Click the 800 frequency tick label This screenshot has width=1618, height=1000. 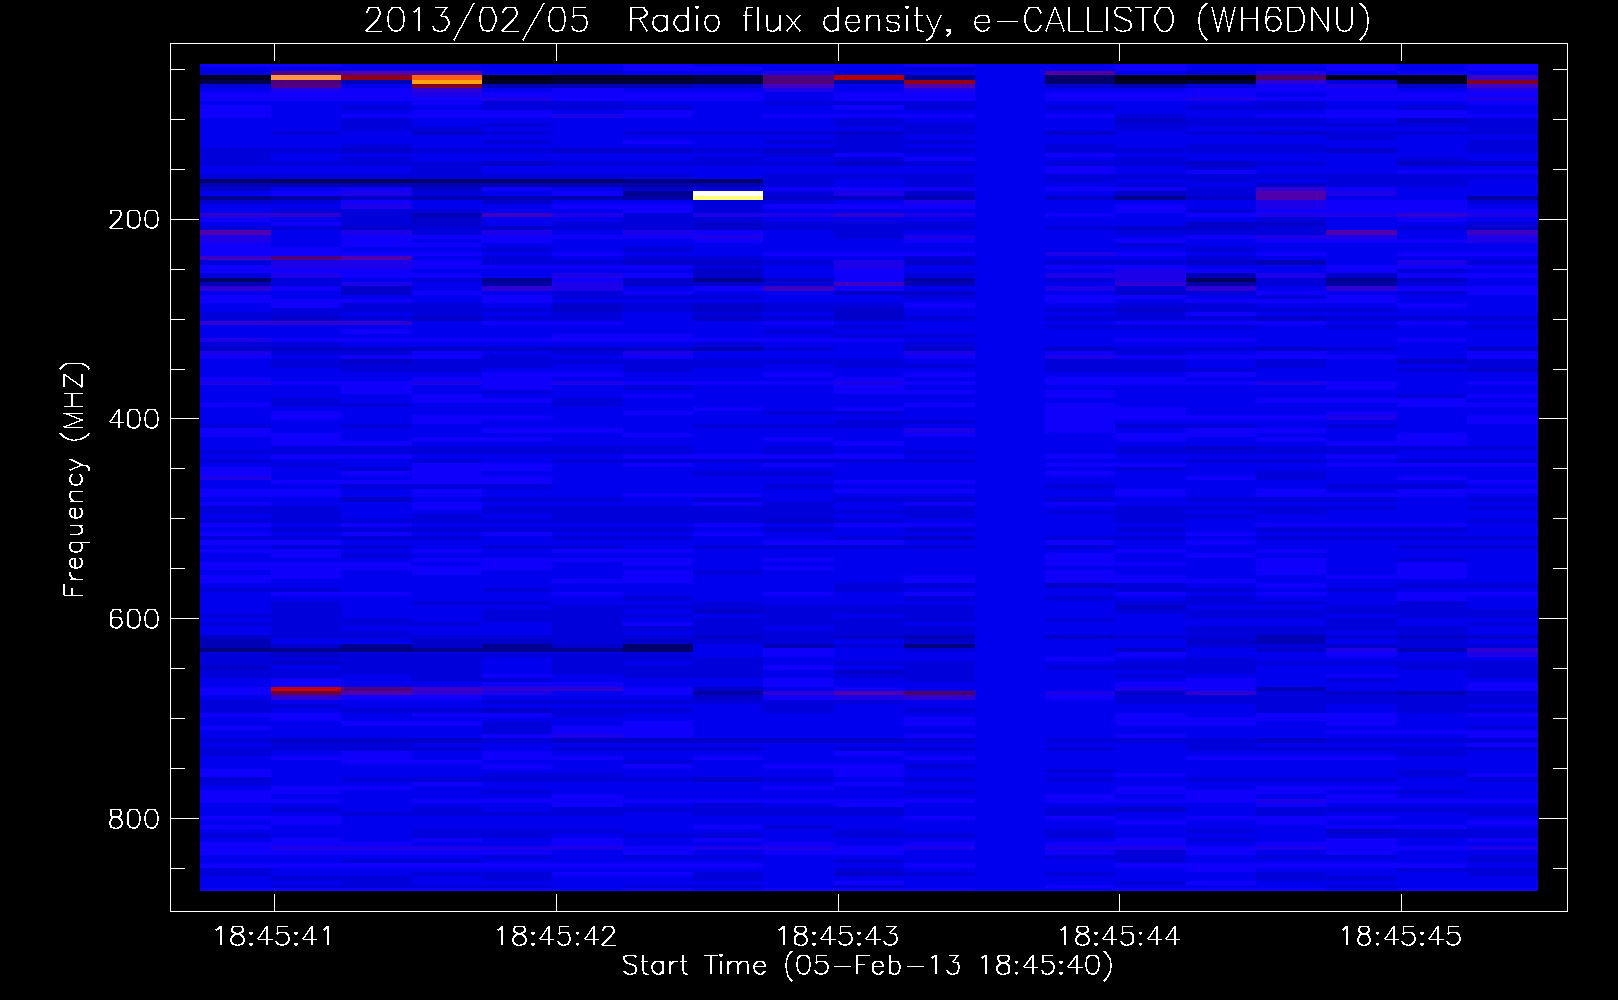(134, 820)
